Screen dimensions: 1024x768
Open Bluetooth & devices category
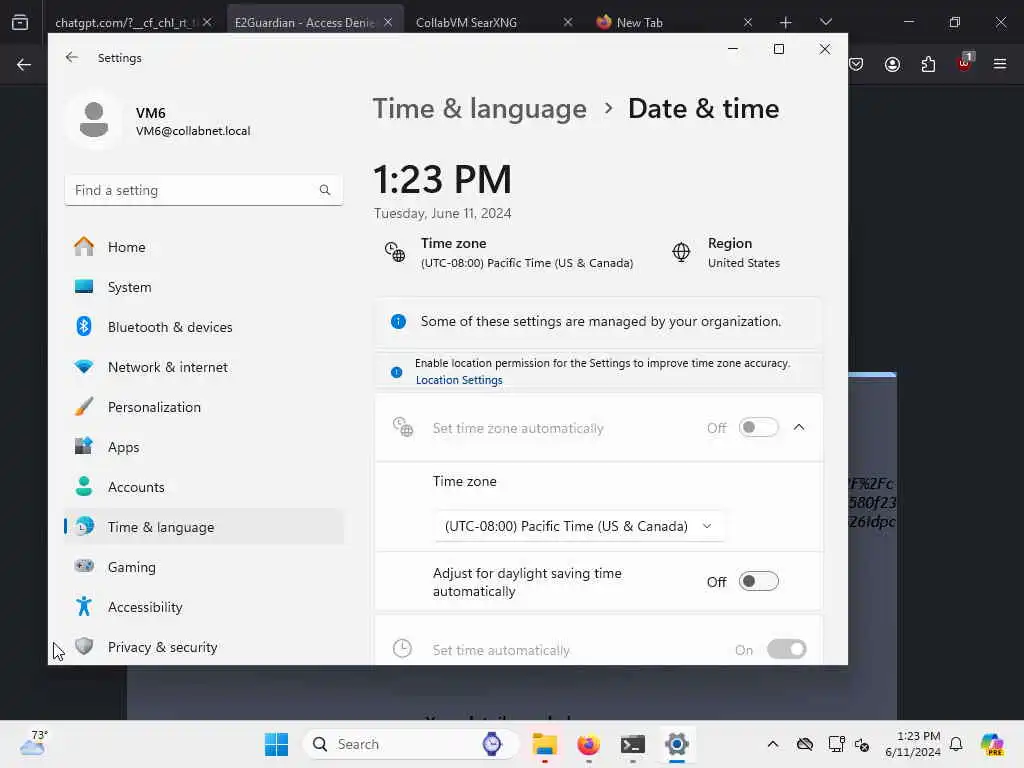pyautogui.click(x=204, y=327)
